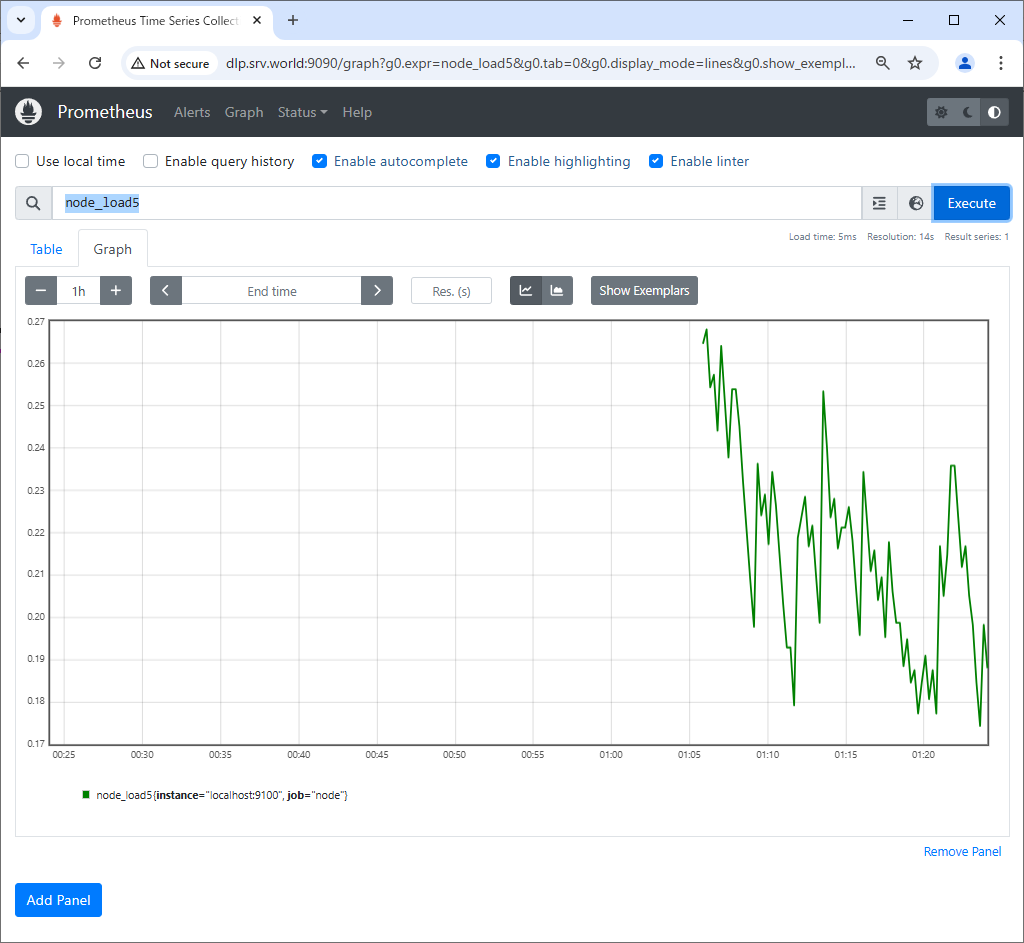The width and height of the screenshot is (1024, 943).
Task: Decrease the time range with minus
Action: [x=40, y=291]
